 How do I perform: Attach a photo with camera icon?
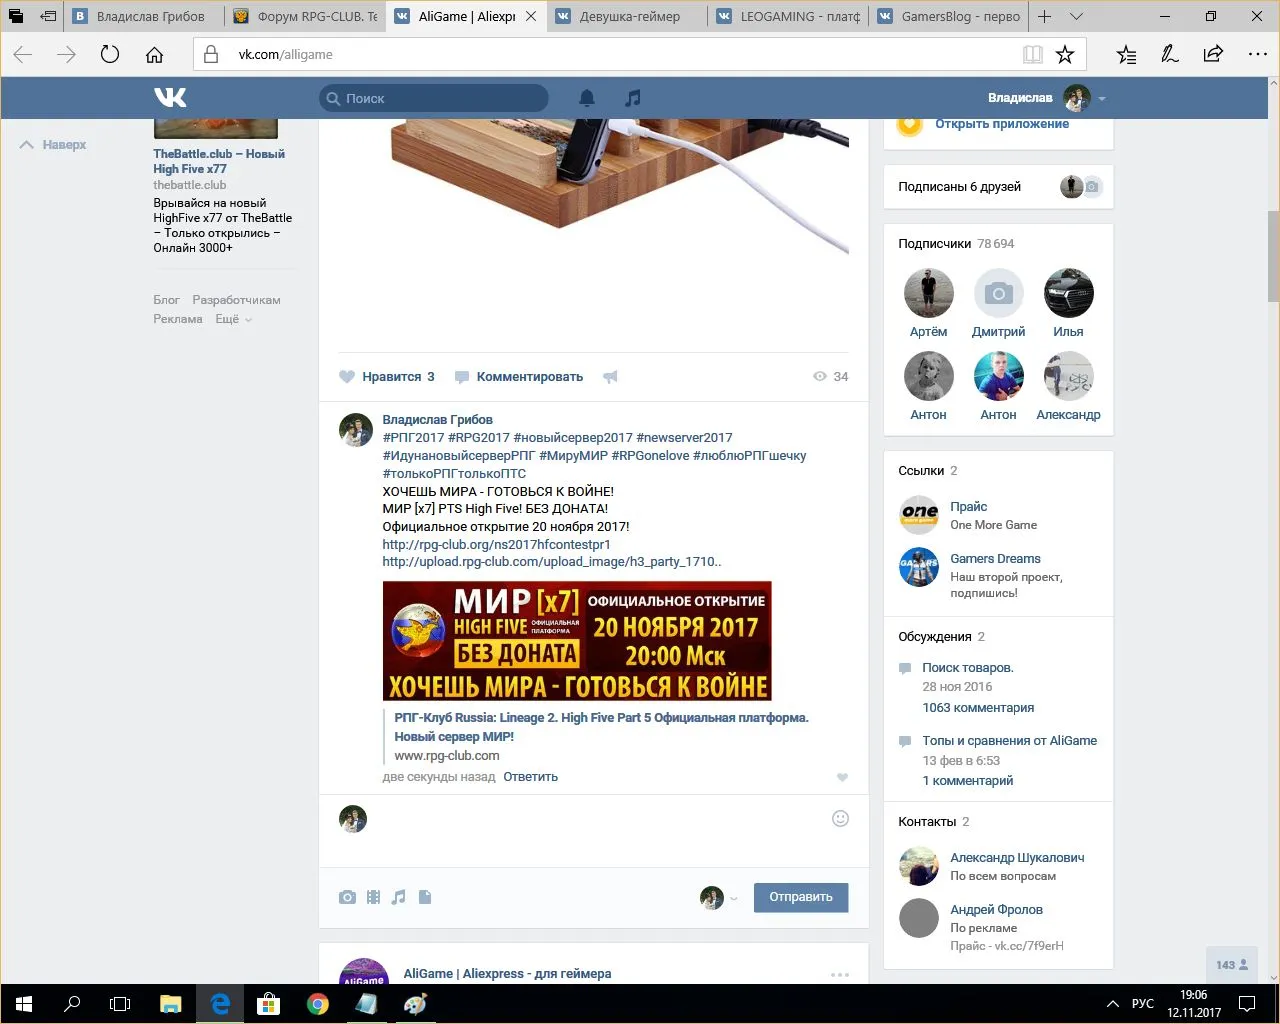[347, 897]
